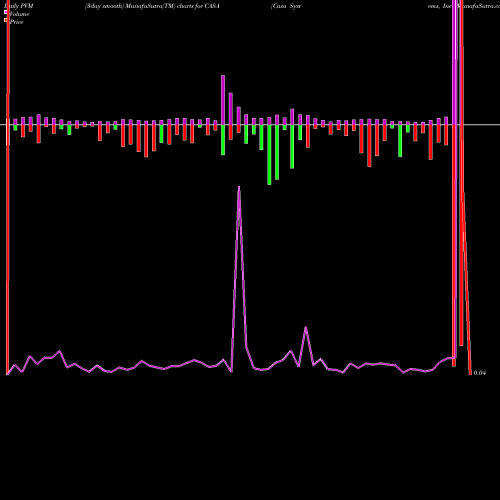Select the 'Volume' legend label
Viewport: 500px width, 500px height.
click(x=19, y=14)
